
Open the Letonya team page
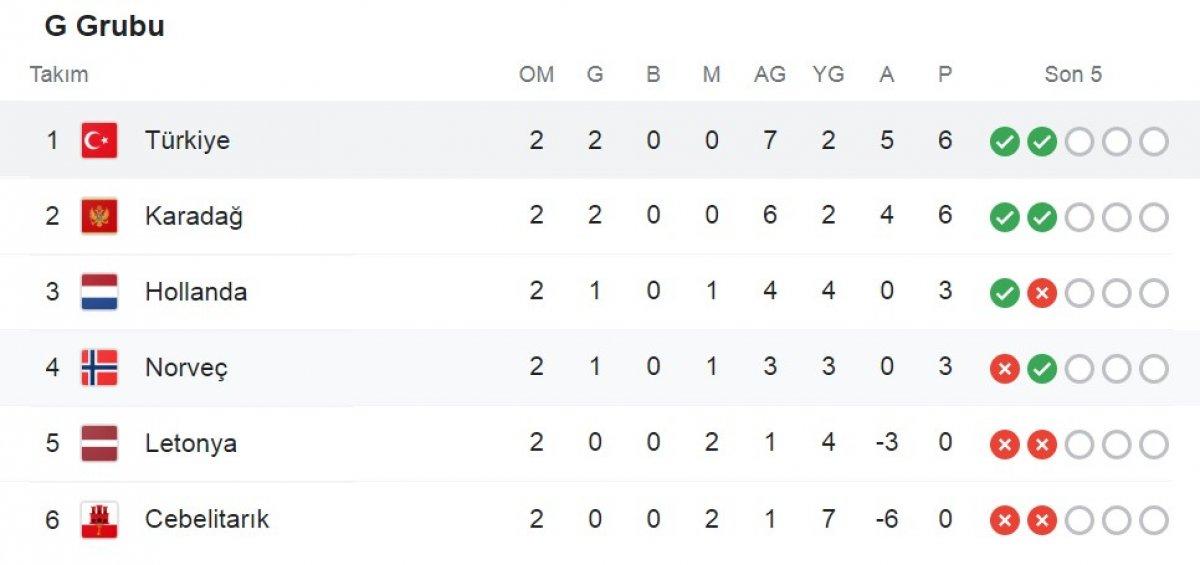point(191,443)
